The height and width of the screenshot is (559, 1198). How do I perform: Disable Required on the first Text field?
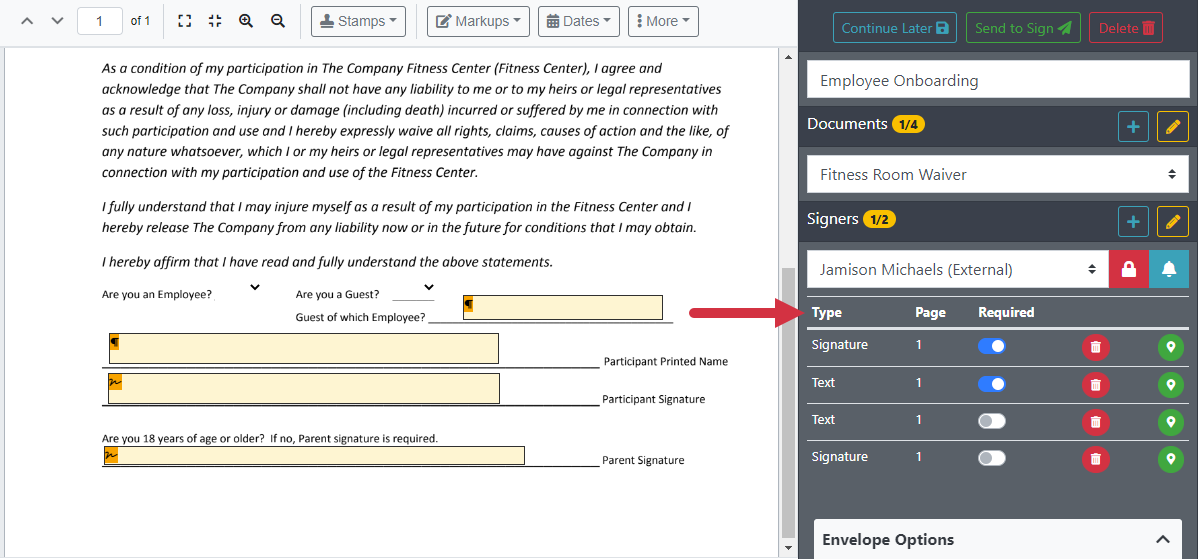pyautogui.click(x=991, y=384)
